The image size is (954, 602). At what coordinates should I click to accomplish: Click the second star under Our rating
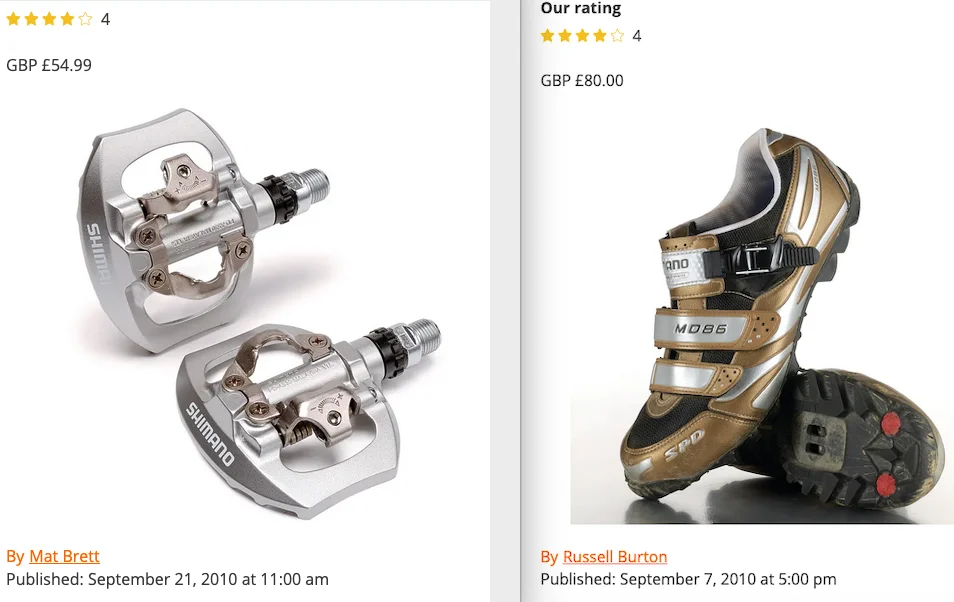click(x=565, y=36)
